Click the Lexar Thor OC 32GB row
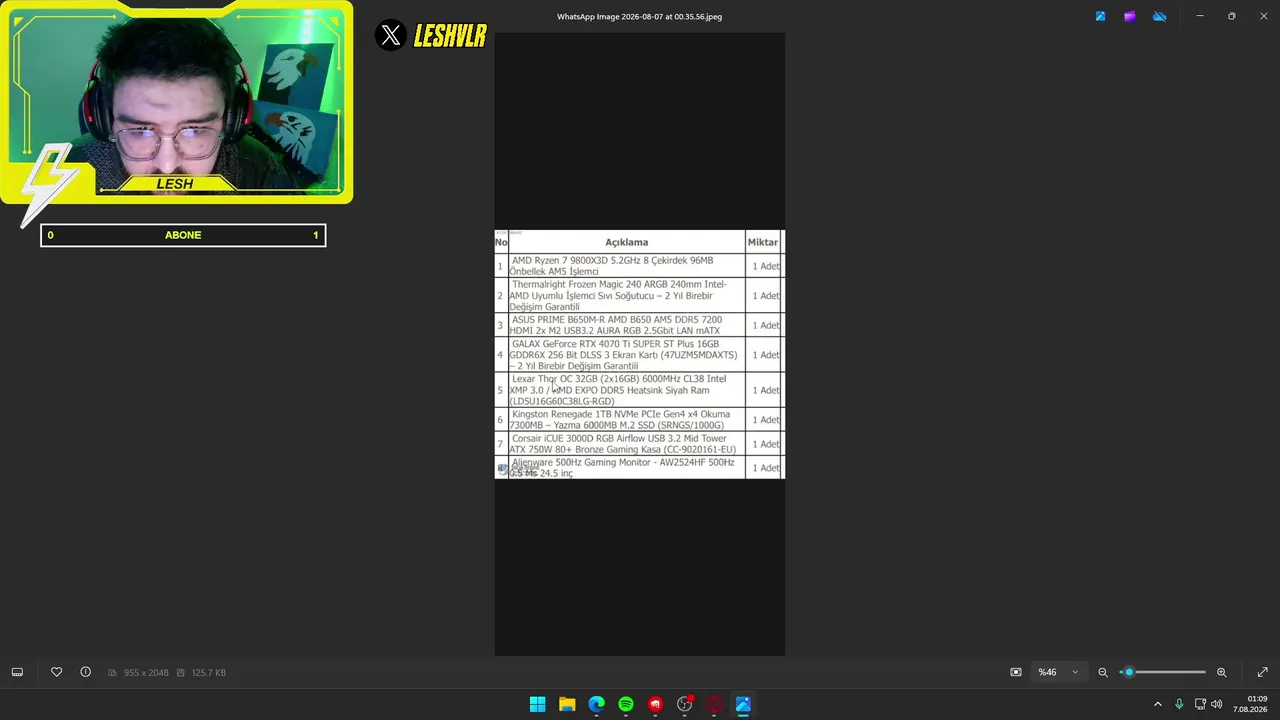 [x=638, y=390]
